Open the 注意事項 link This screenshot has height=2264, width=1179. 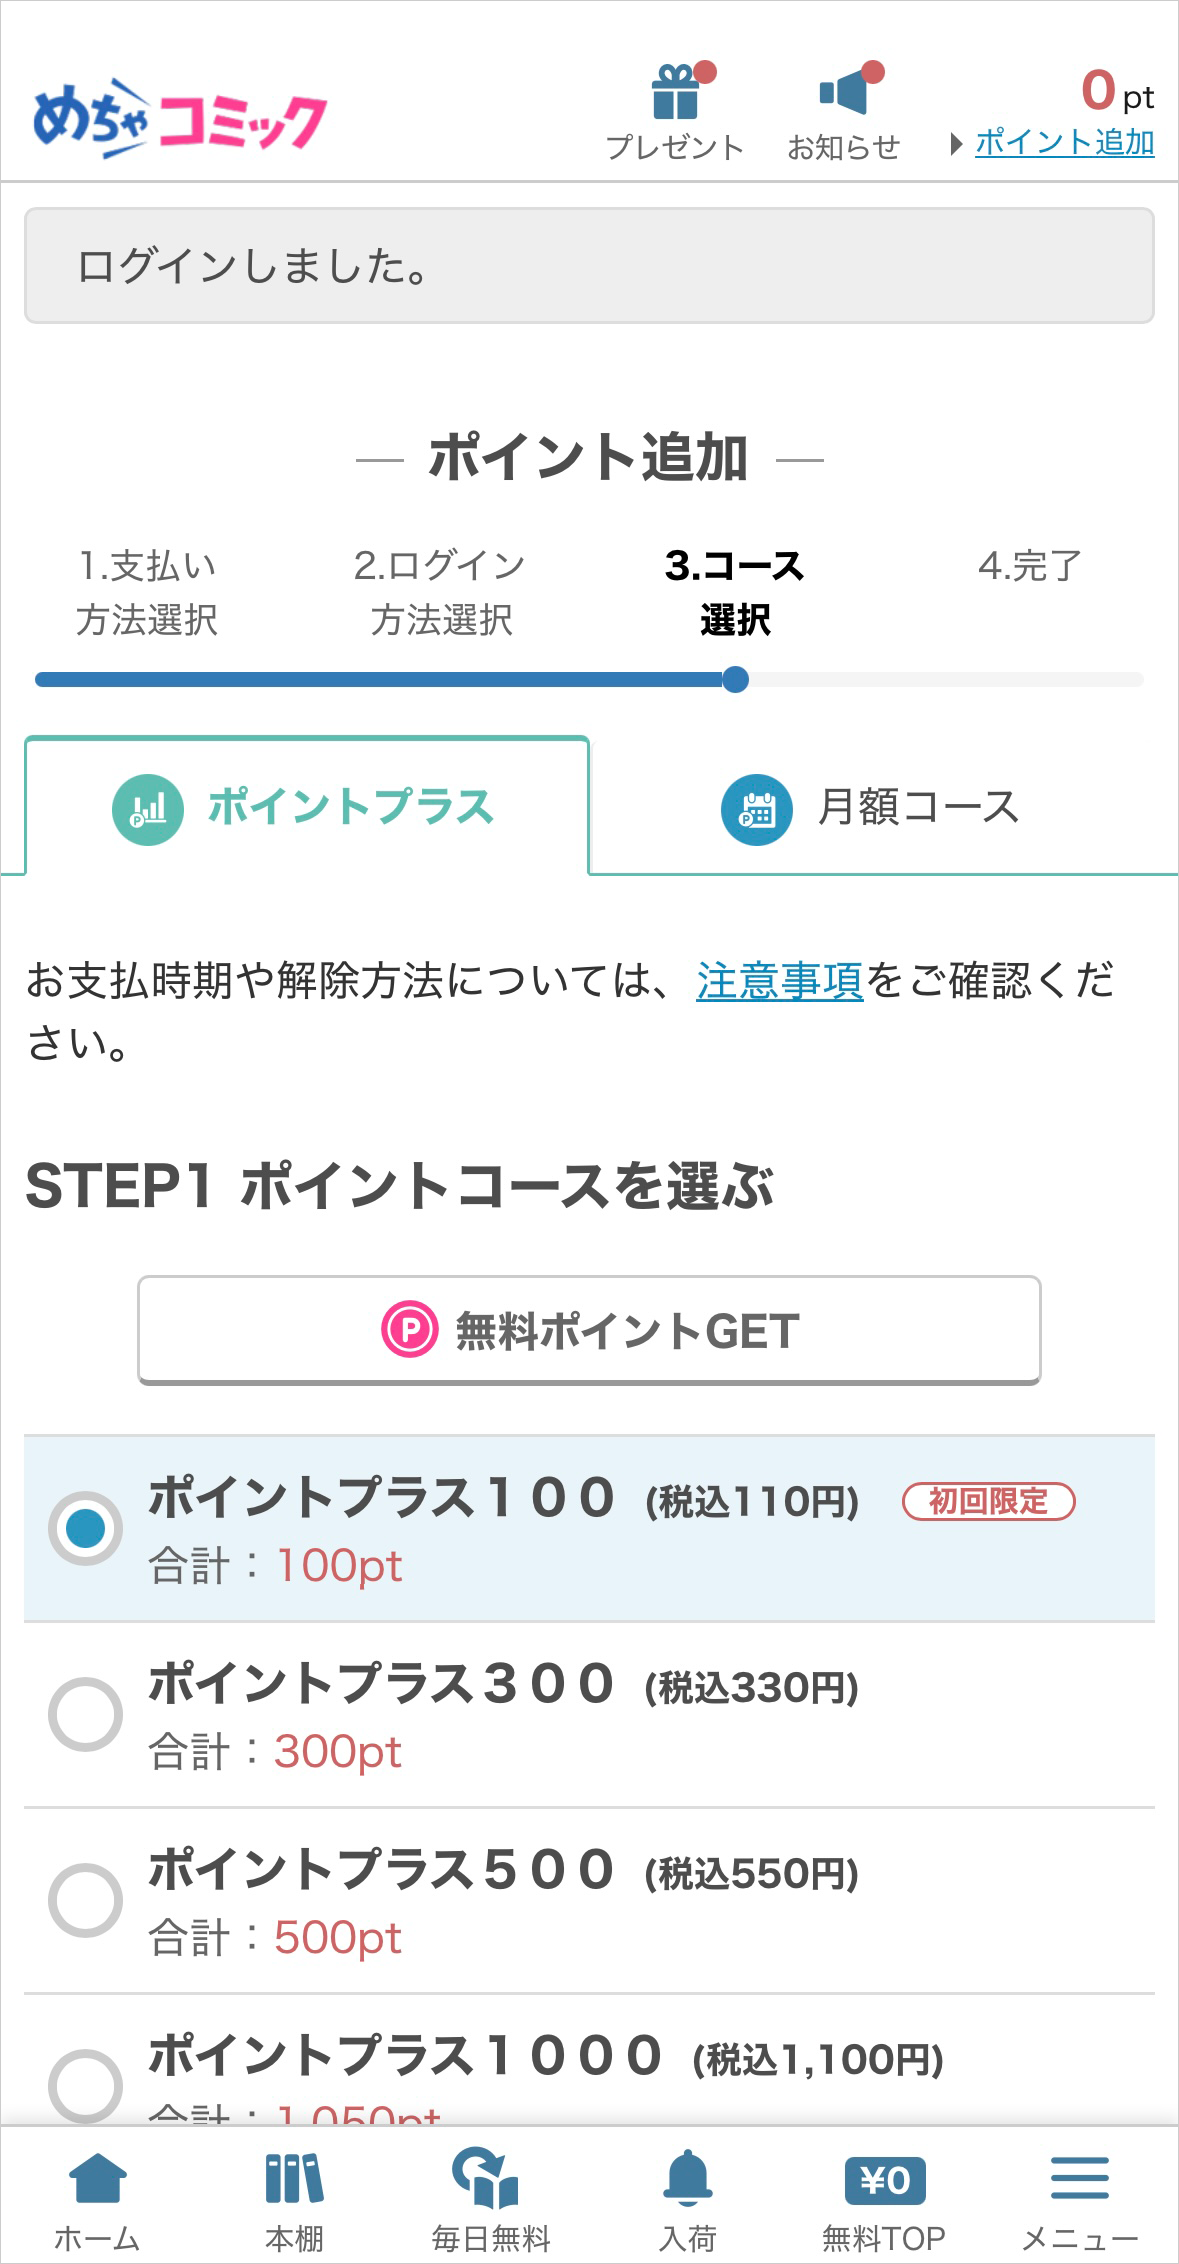[779, 981]
